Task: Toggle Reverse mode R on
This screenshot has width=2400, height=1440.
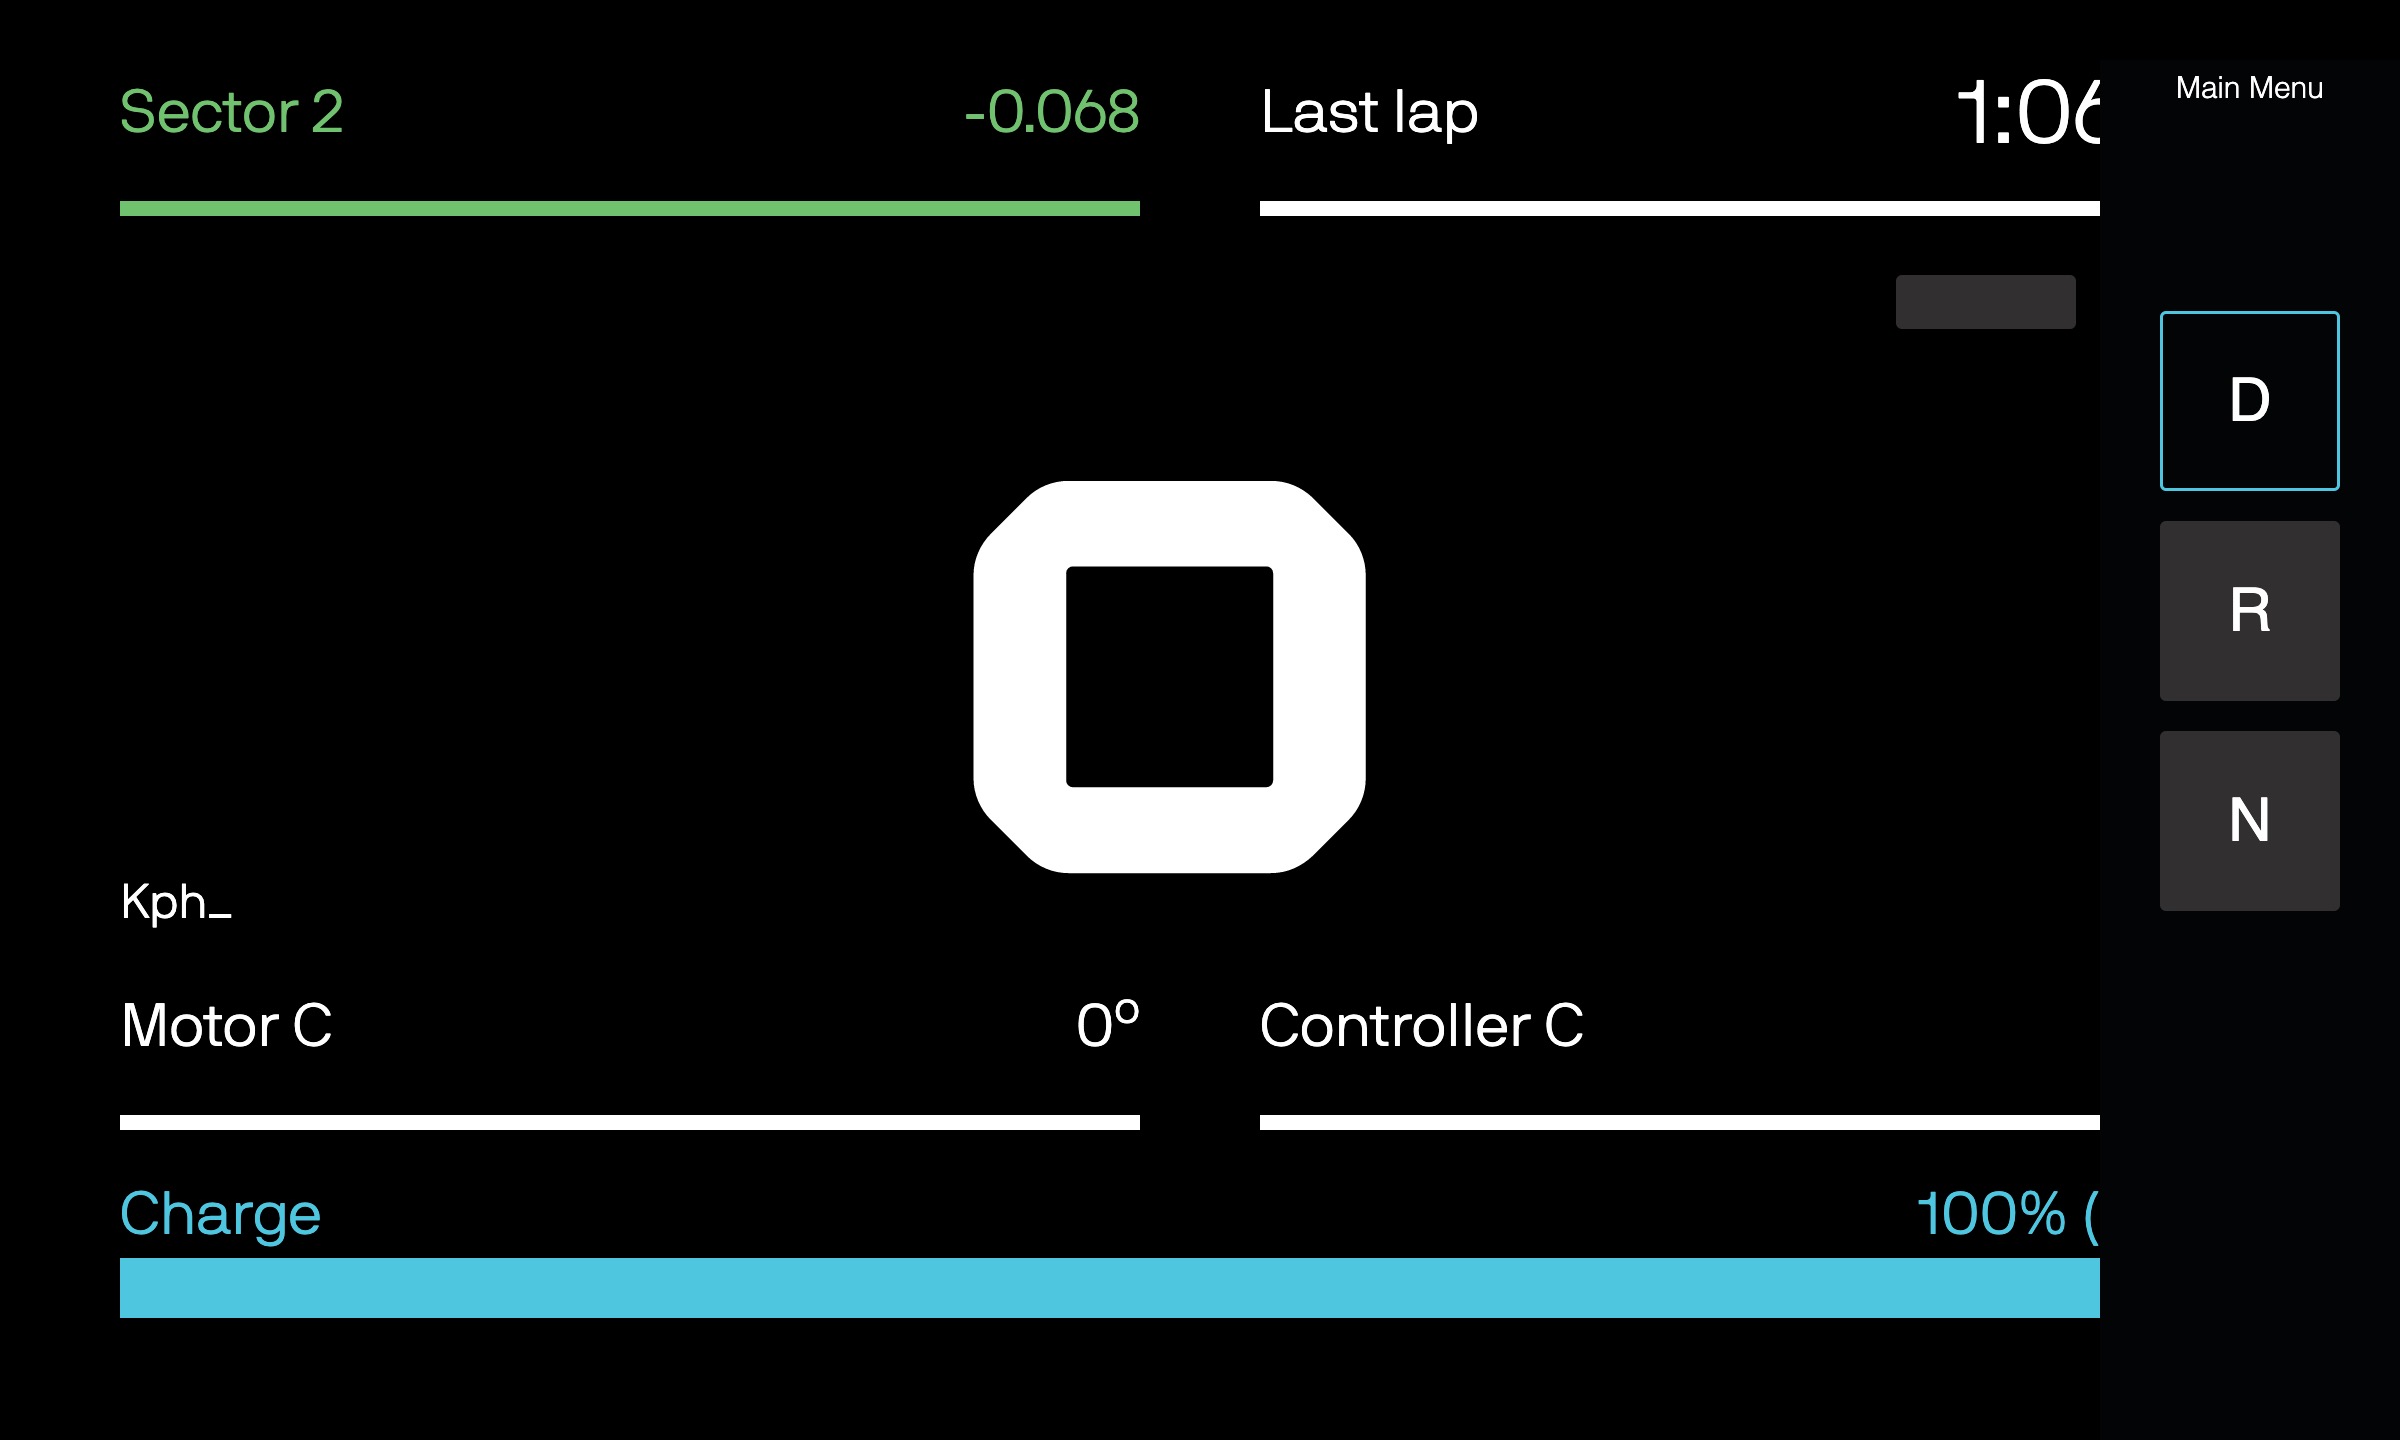Action: [2249, 609]
